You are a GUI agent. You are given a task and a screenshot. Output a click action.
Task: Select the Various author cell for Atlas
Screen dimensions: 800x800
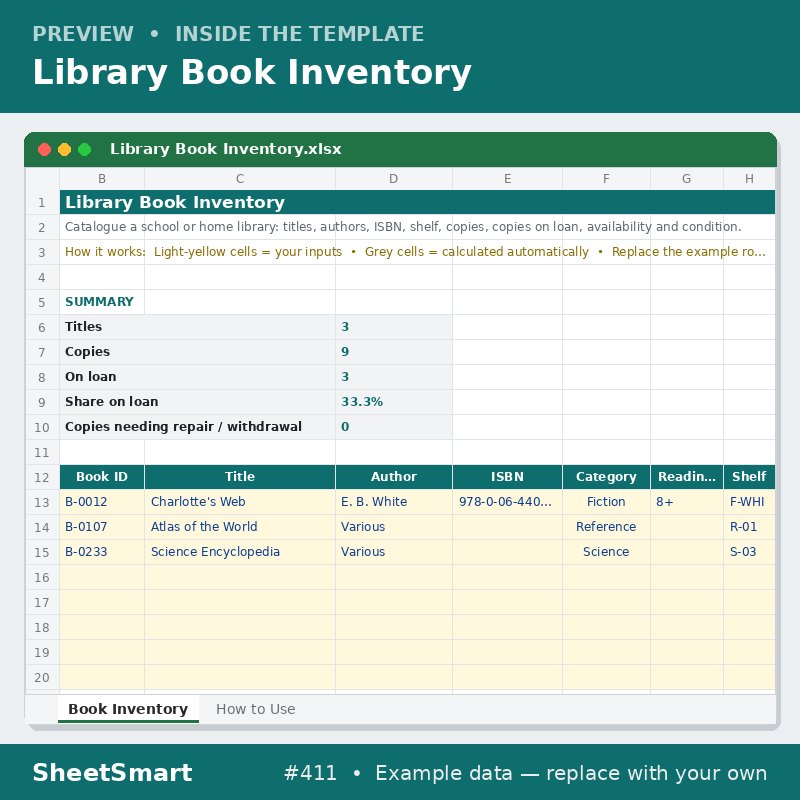pos(393,527)
